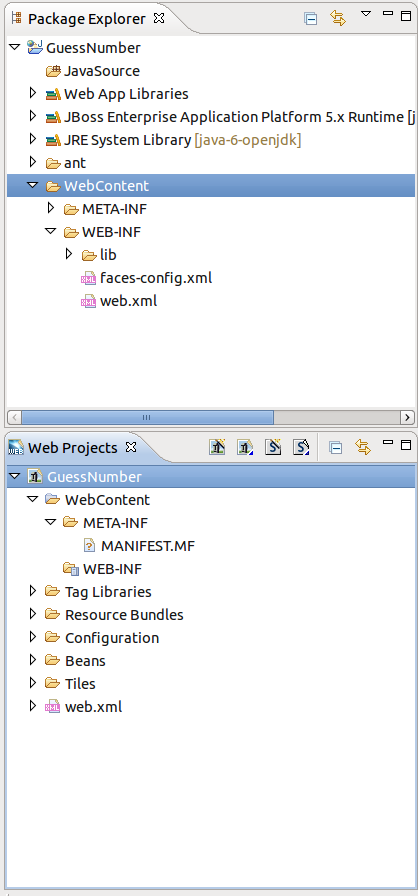Toggle Link with Editor in Web Projects
This screenshot has height=896, width=418.
[363, 447]
